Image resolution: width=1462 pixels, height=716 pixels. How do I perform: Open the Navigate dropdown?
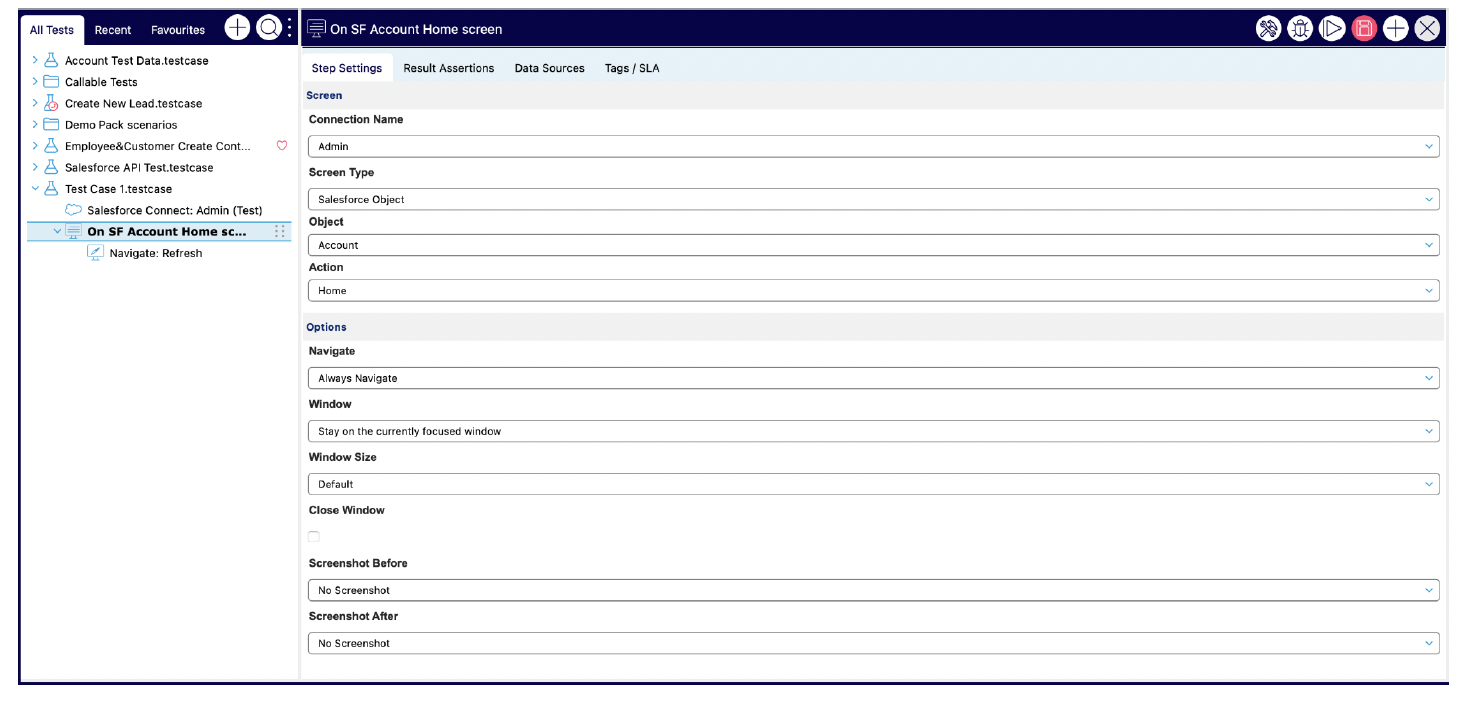click(874, 378)
